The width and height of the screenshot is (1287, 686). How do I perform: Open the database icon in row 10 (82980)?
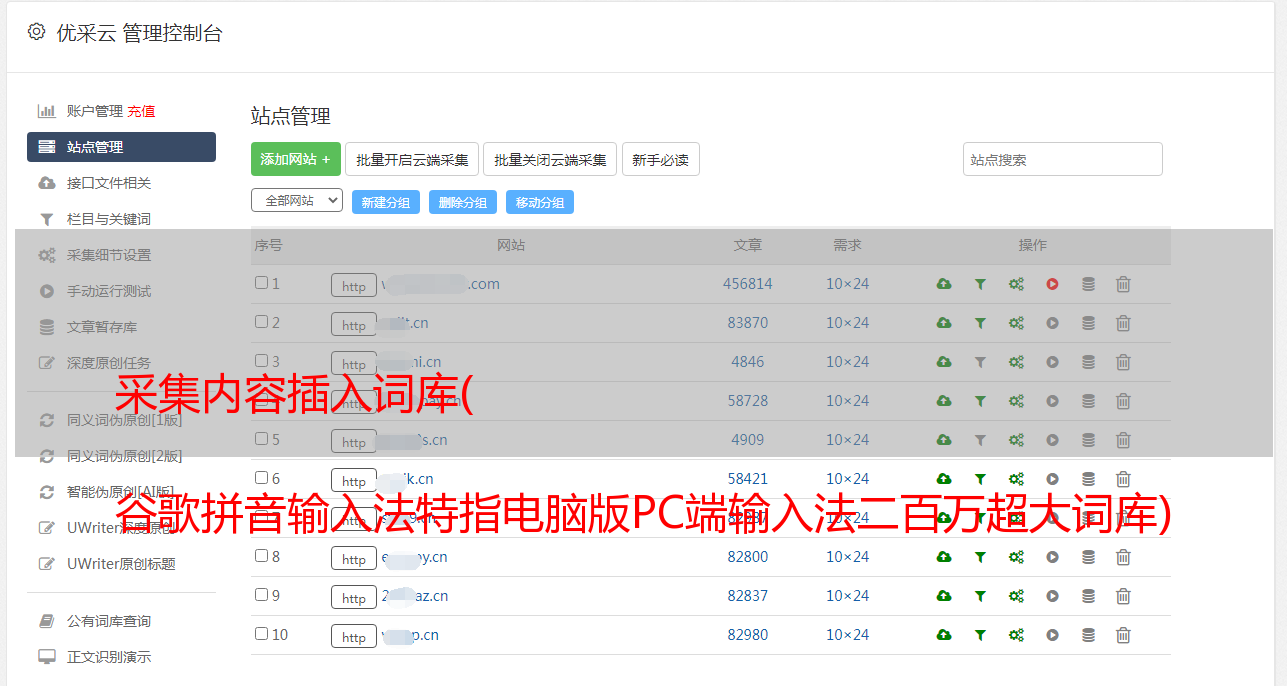pyautogui.click(x=1088, y=635)
